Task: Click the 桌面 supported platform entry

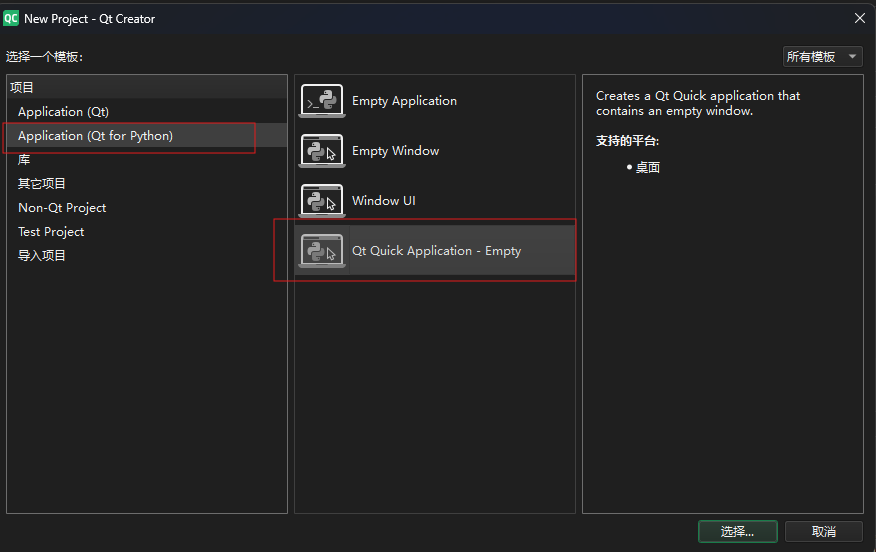Action: pos(648,168)
